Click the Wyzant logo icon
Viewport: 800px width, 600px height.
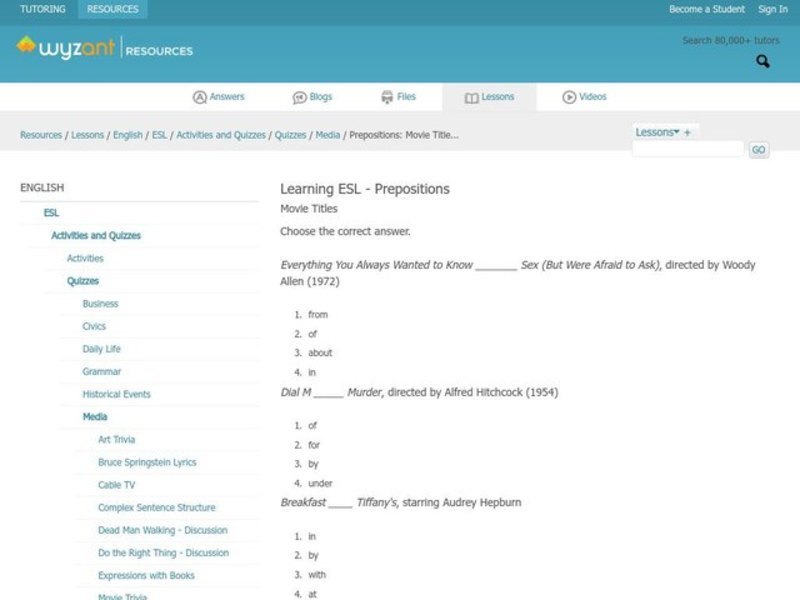pos(26,46)
